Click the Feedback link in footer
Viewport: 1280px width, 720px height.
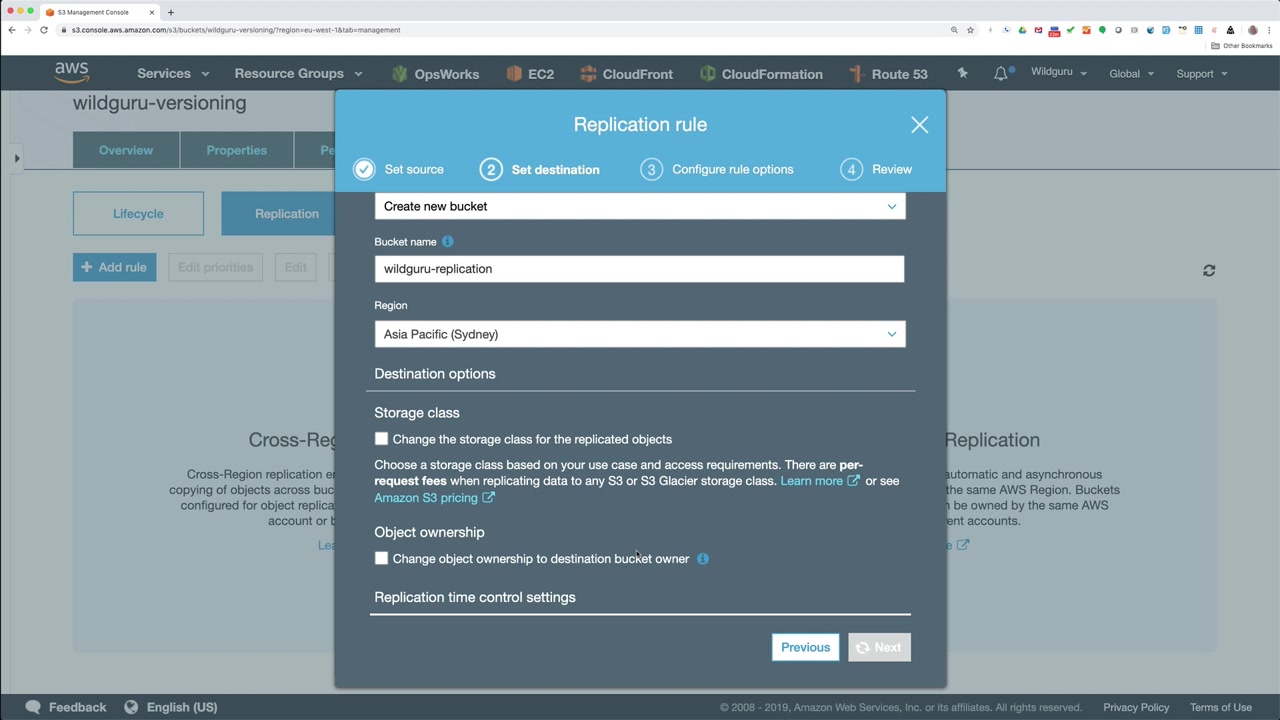tap(77, 707)
